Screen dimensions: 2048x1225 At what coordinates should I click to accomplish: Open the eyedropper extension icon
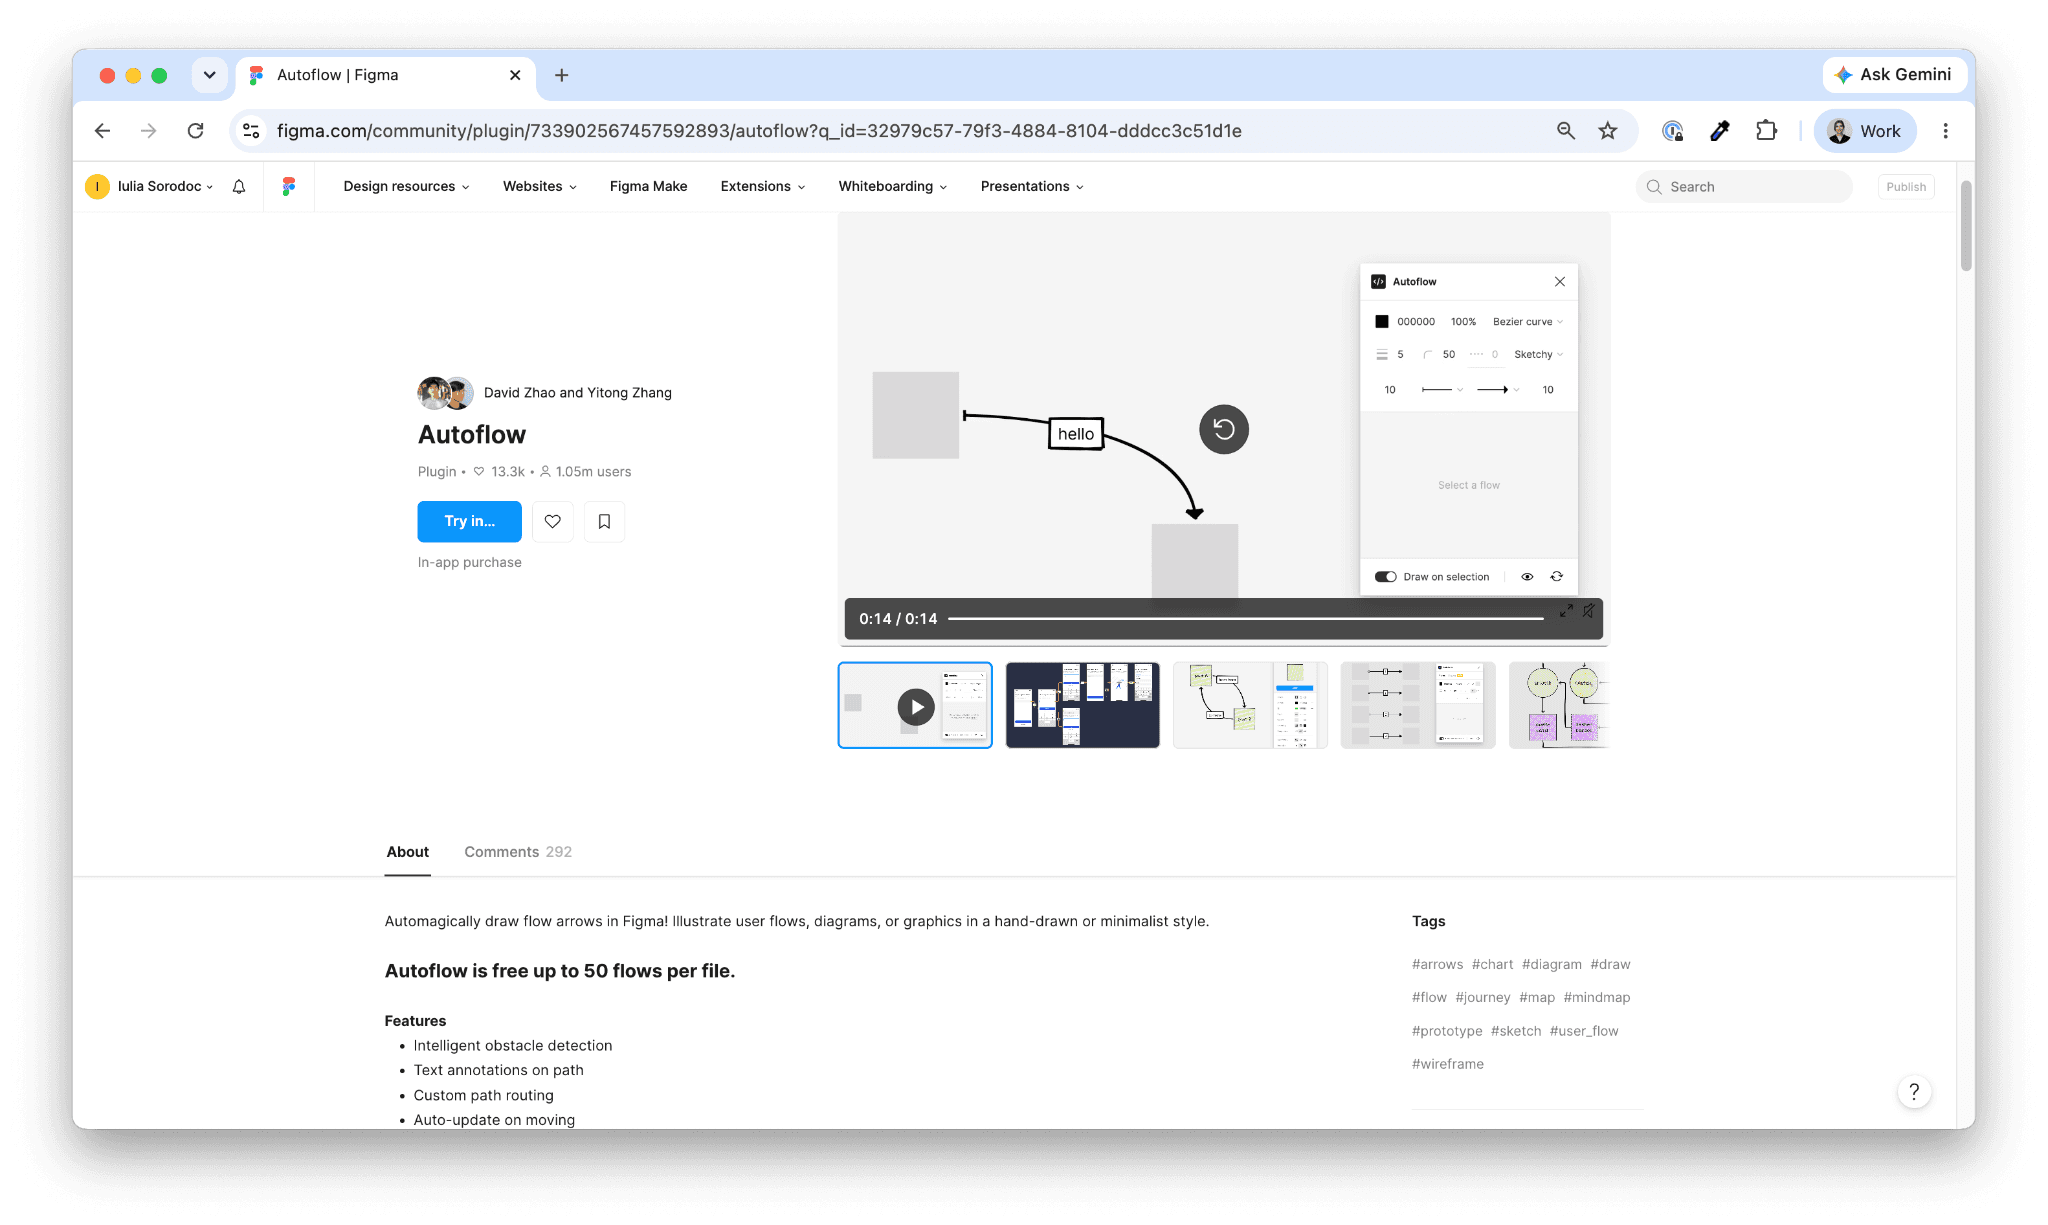point(1720,131)
